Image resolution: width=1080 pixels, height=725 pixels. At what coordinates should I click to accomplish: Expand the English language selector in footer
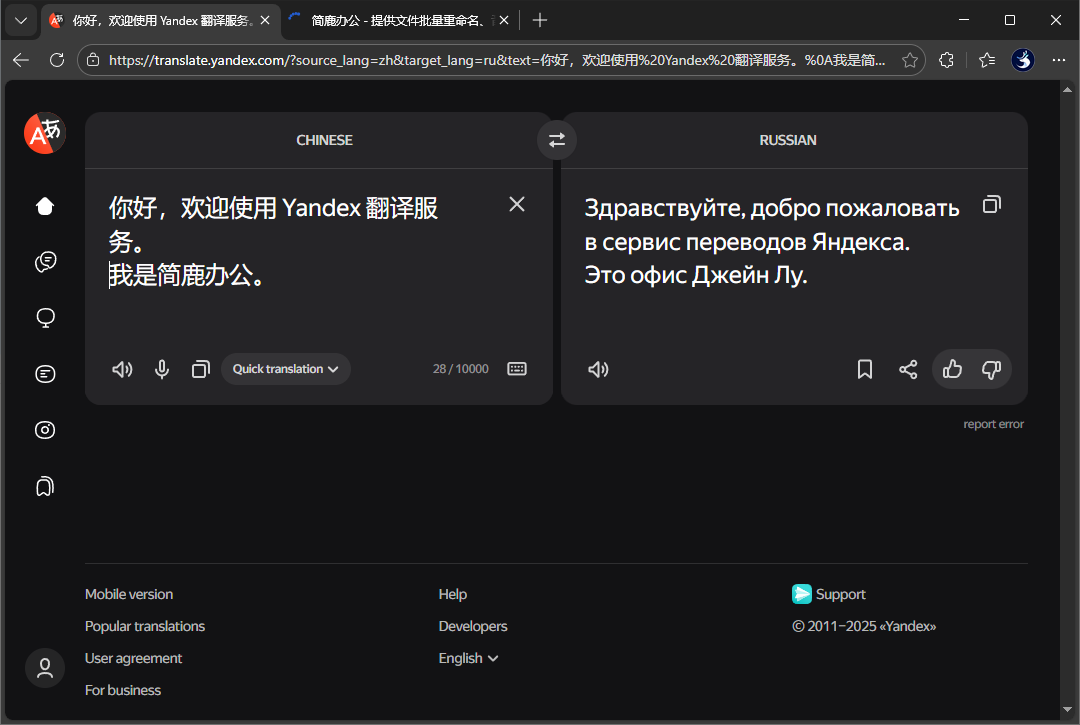(468, 658)
